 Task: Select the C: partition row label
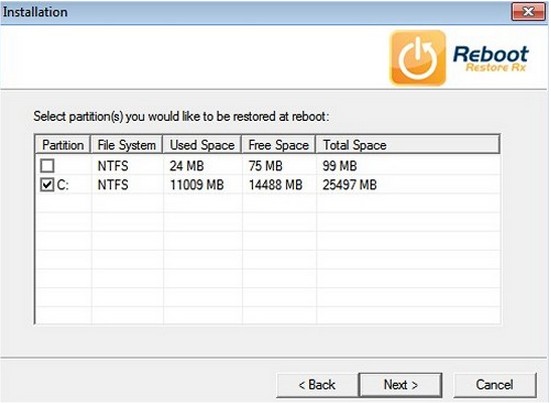(63, 185)
